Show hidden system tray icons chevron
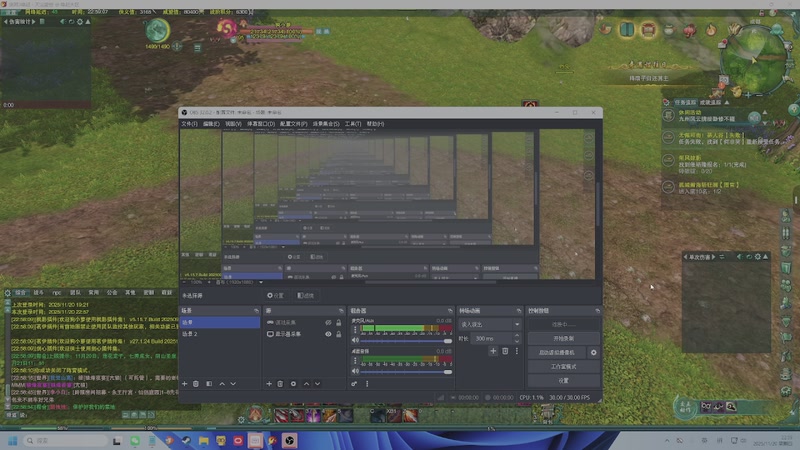 tap(667, 440)
